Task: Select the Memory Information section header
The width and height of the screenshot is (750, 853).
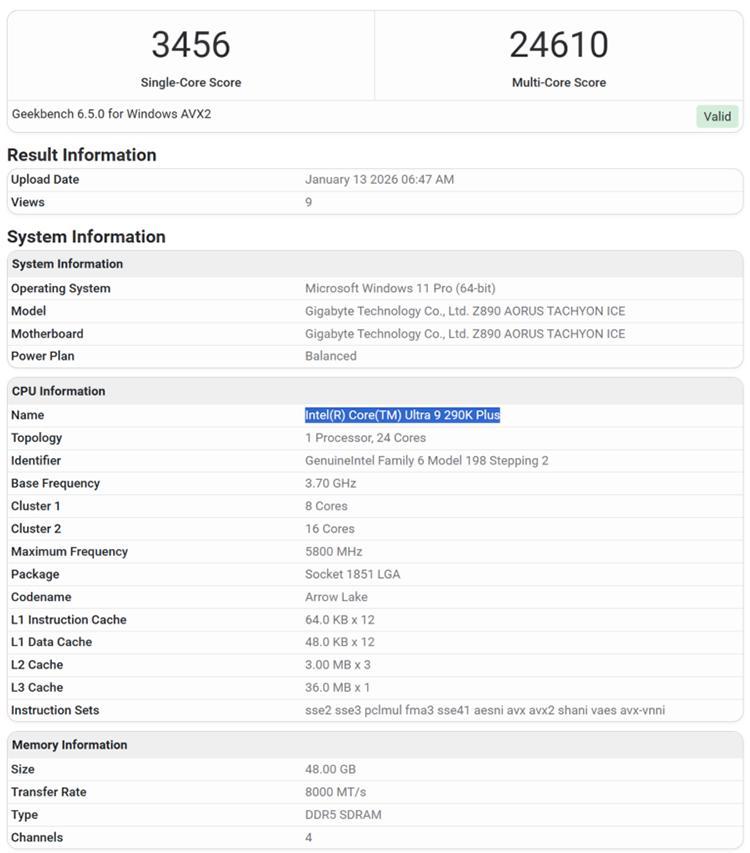Action: [x=69, y=745]
